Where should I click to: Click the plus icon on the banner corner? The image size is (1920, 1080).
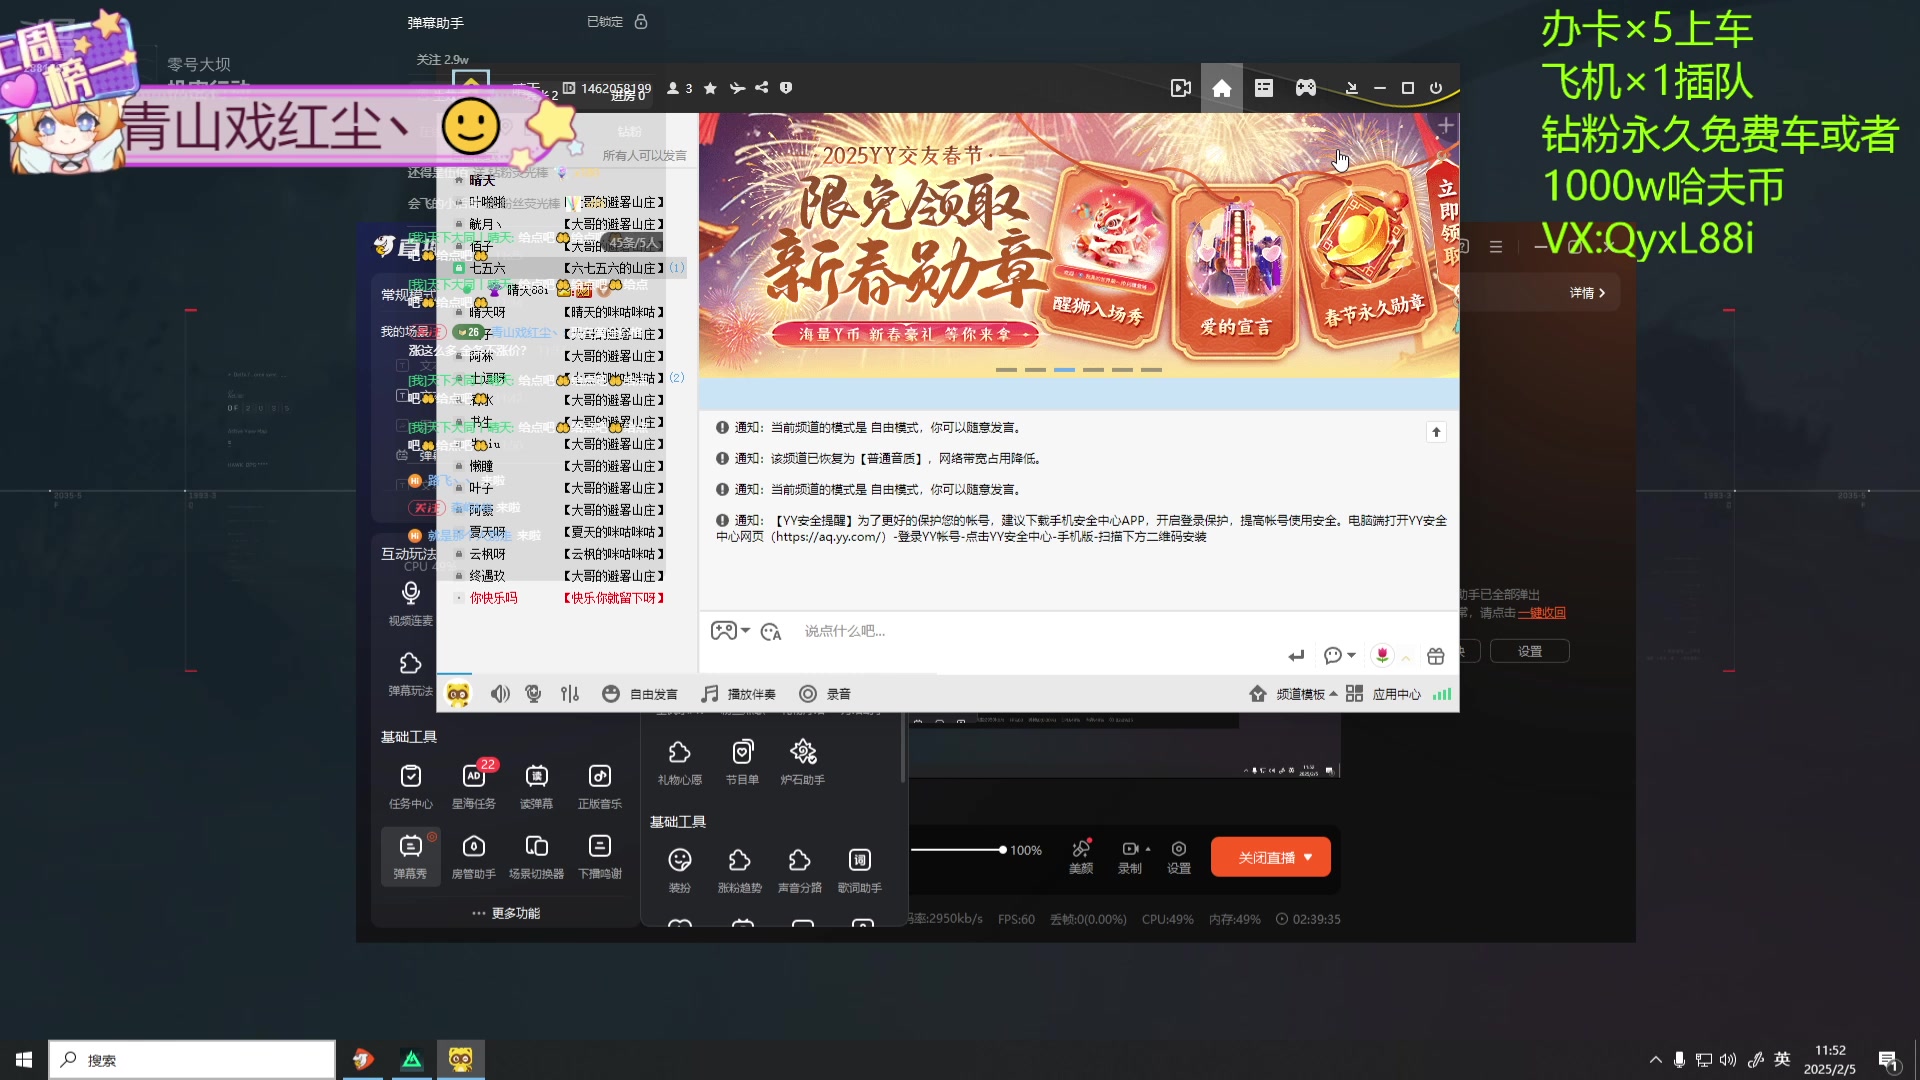pyautogui.click(x=1445, y=126)
